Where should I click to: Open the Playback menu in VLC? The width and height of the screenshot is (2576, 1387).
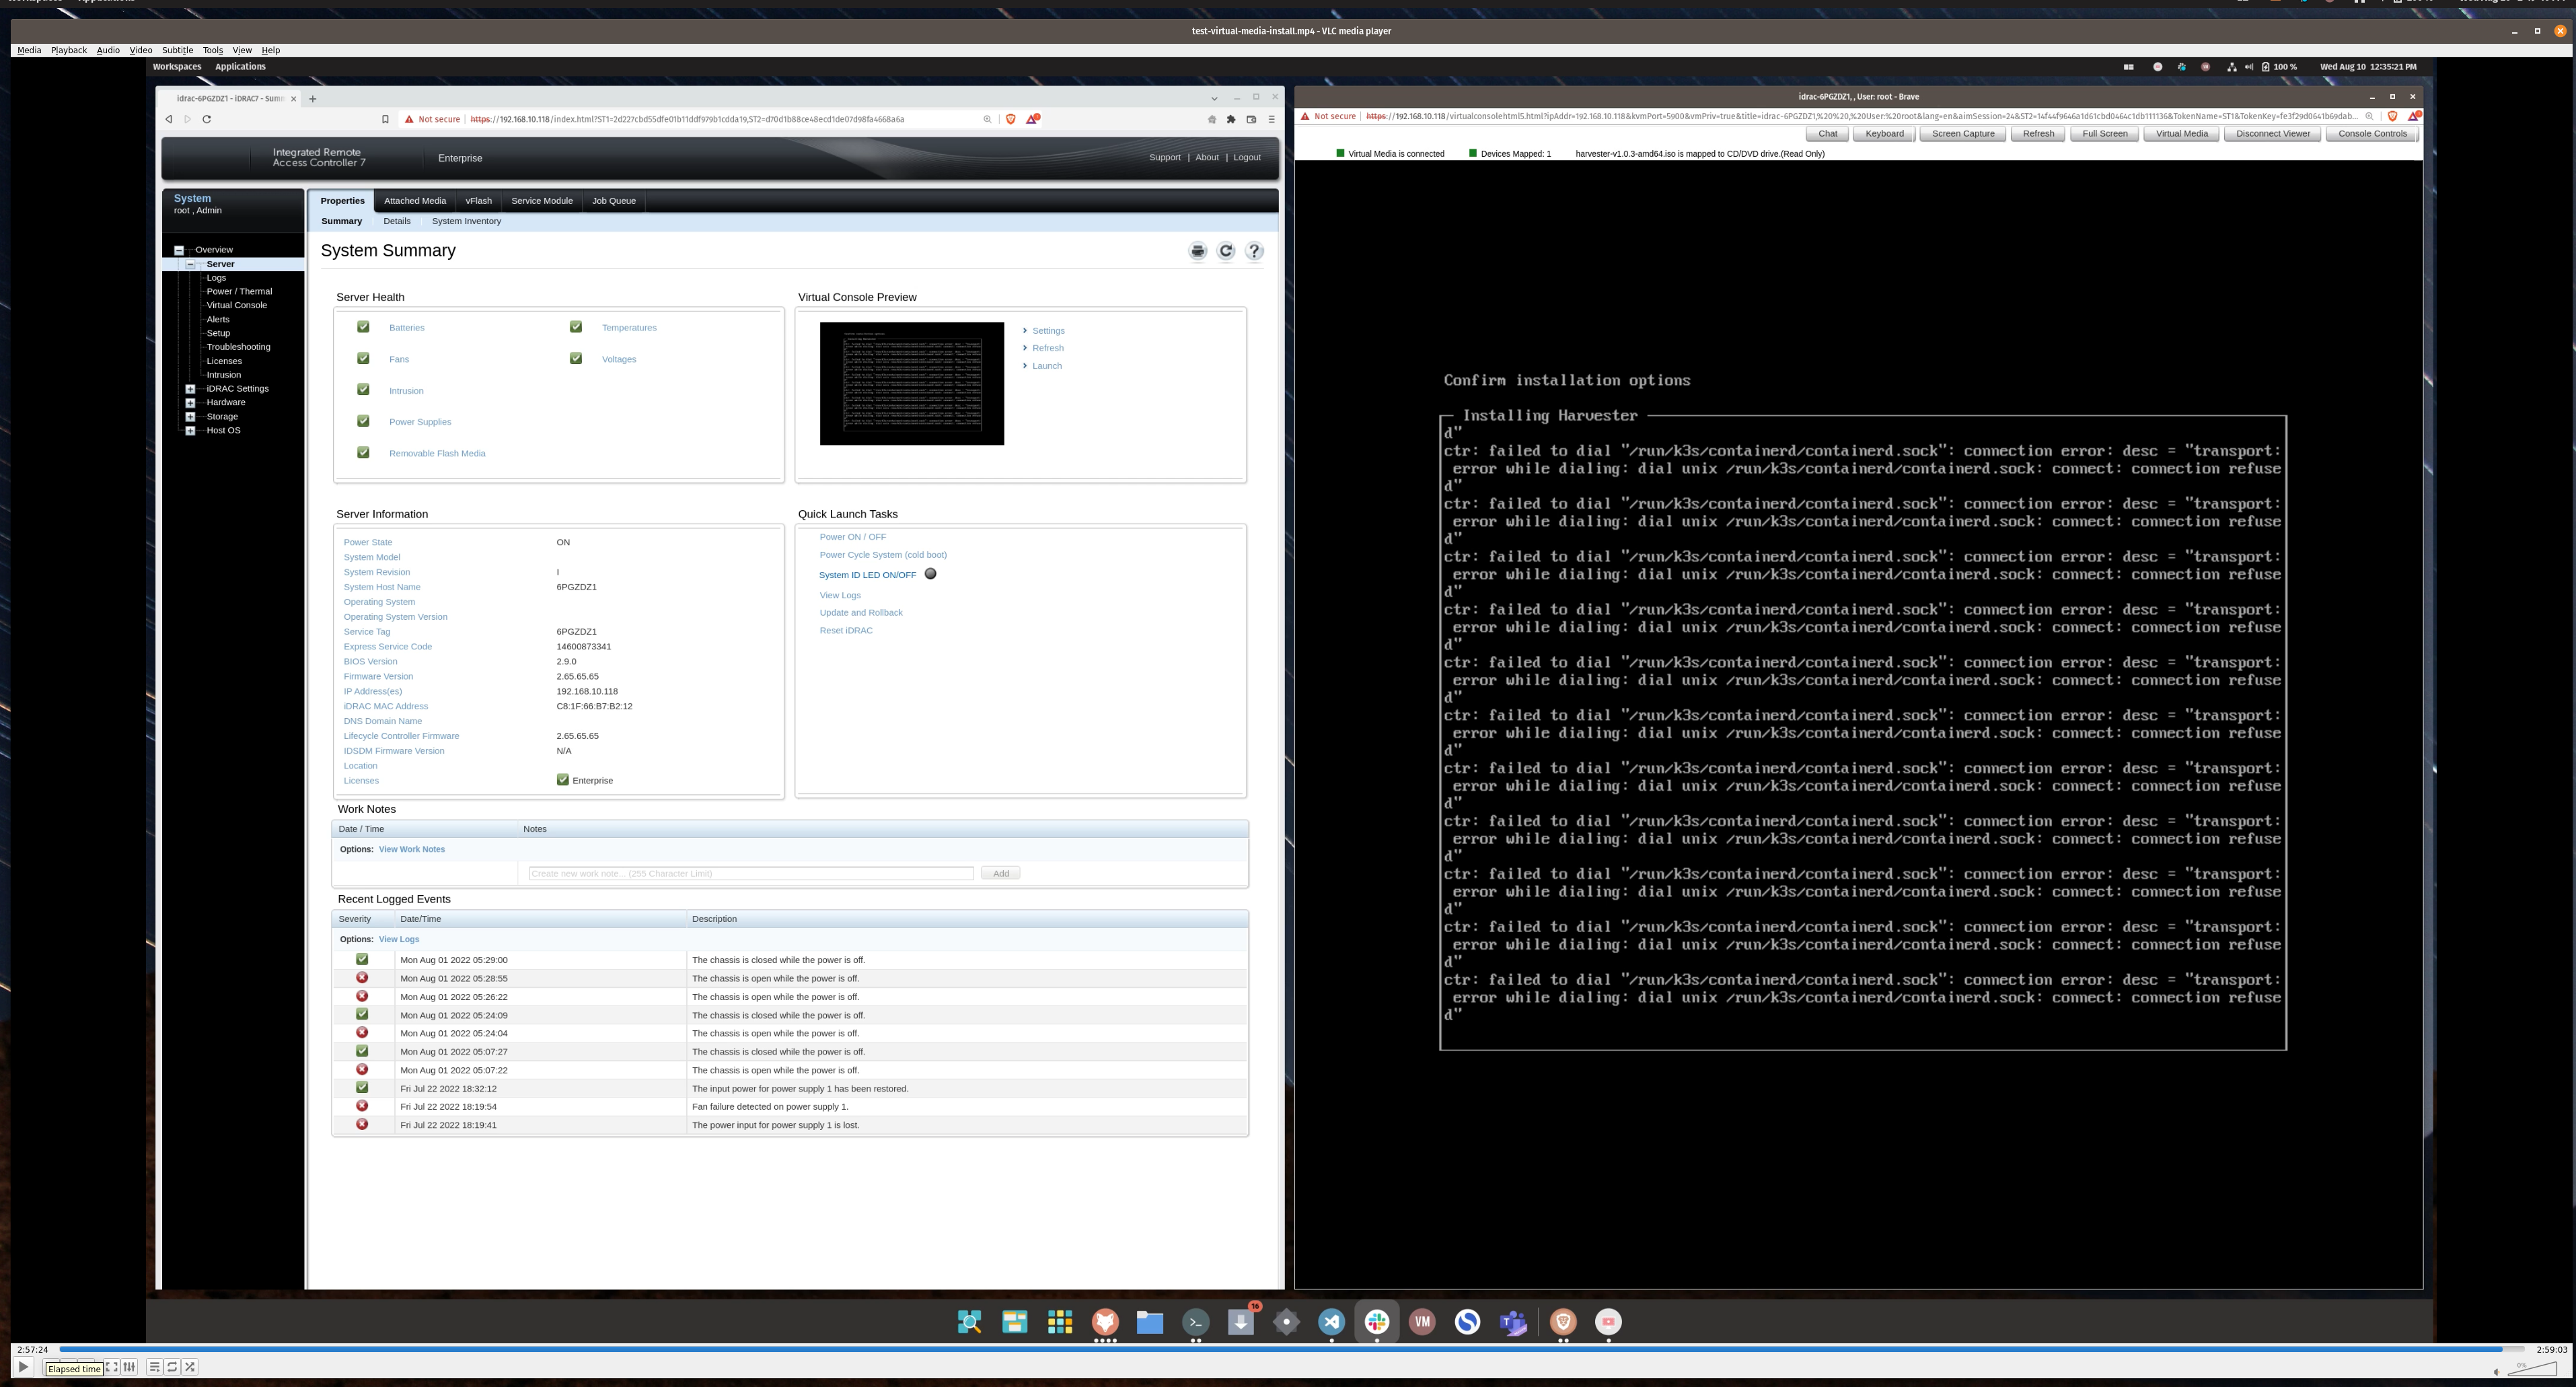[68, 50]
